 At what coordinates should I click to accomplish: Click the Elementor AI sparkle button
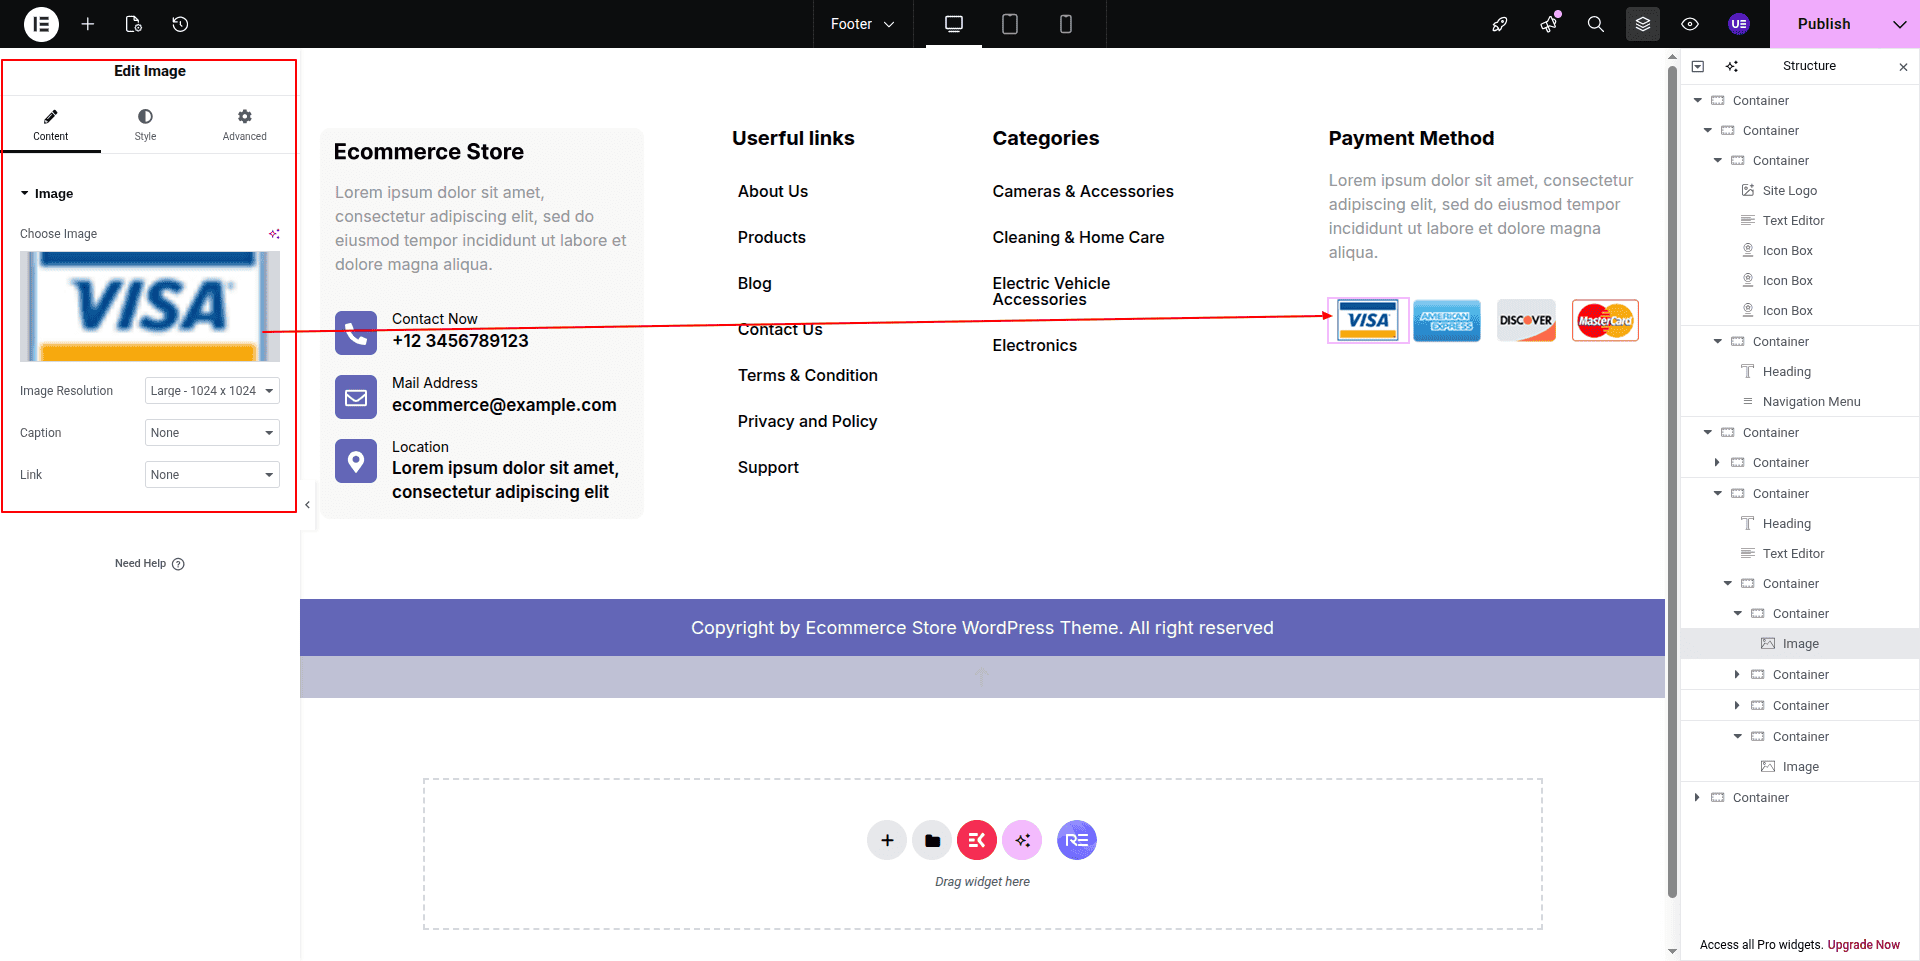[1022, 840]
